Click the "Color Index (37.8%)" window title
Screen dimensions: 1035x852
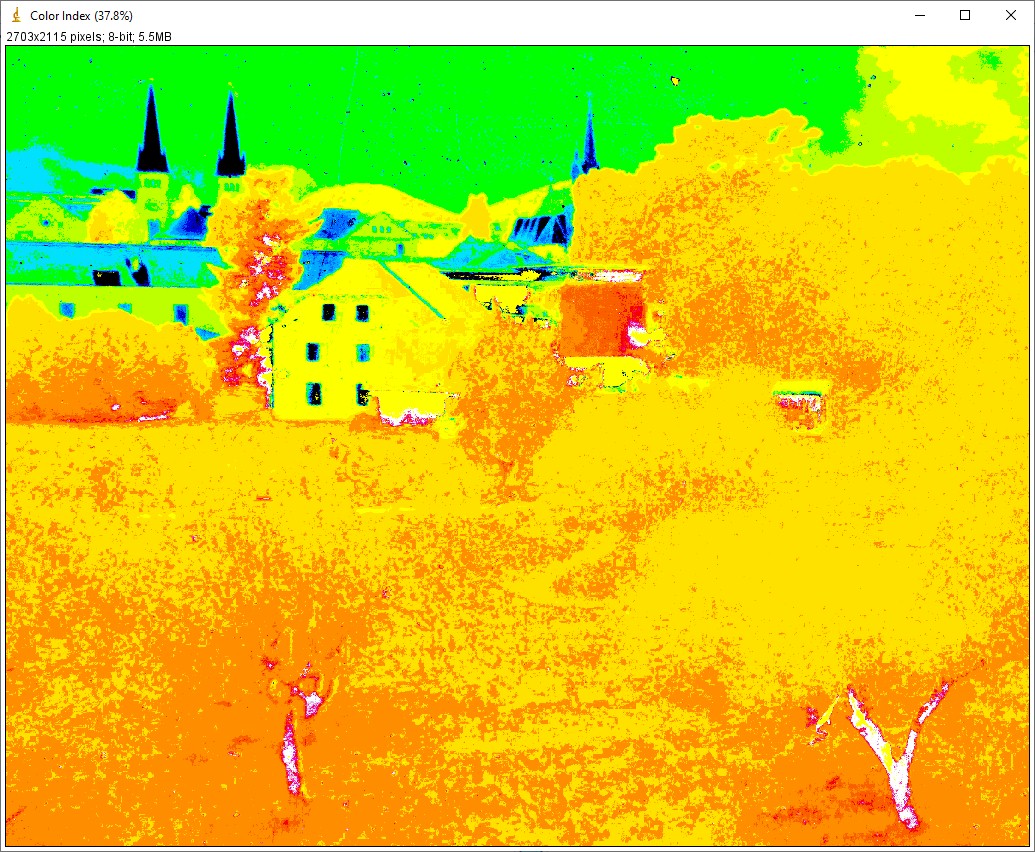(x=81, y=16)
